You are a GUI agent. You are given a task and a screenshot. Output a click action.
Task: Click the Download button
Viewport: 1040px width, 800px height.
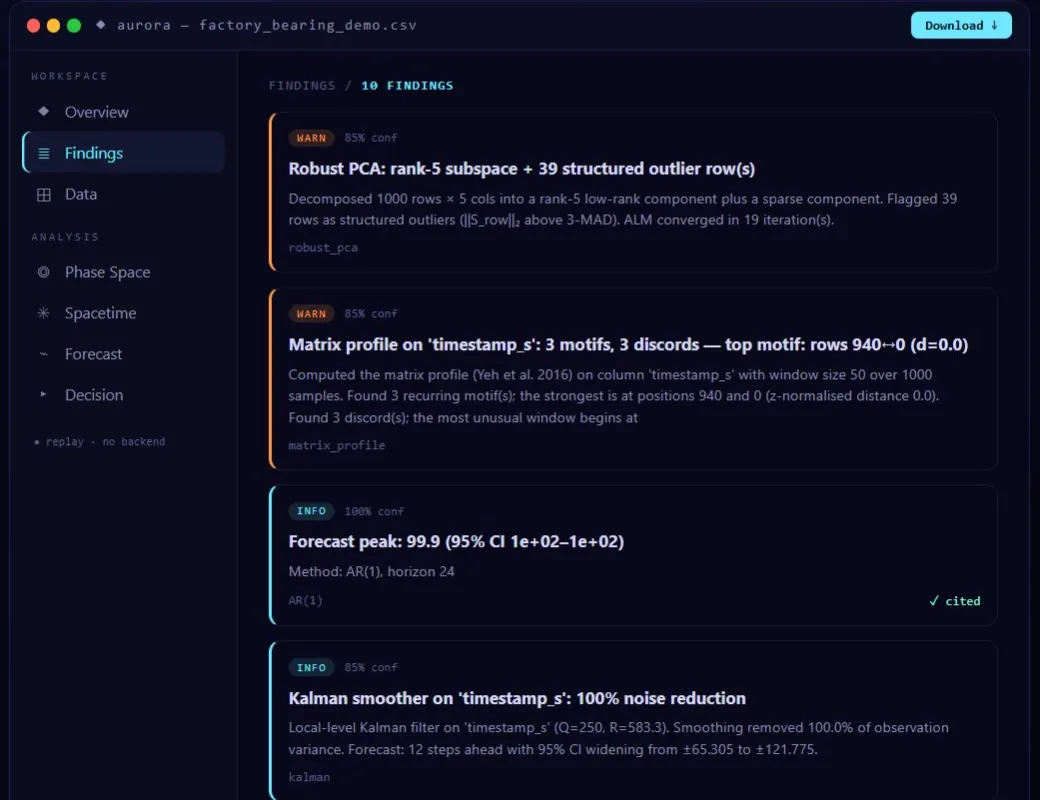pyautogui.click(x=961, y=25)
